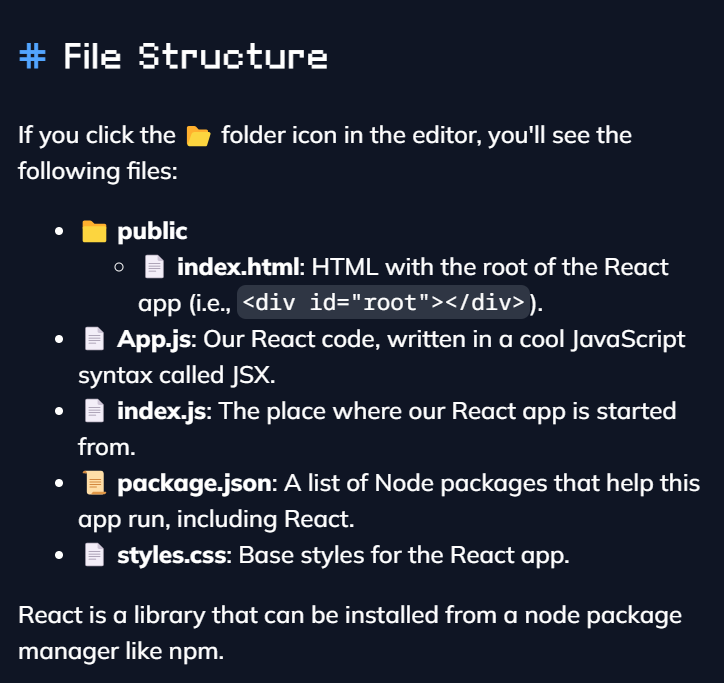Click the file icon beside styles.css
This screenshot has height=683, width=724.
94,556
